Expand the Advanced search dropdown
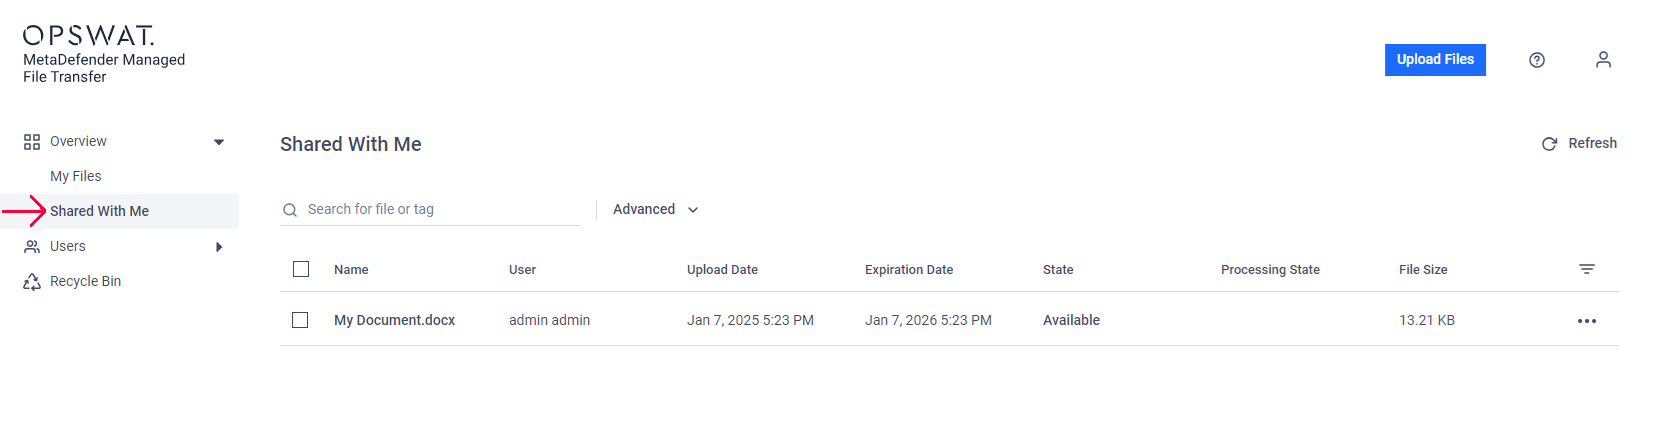Viewport: 1655px width, 423px height. 655,209
